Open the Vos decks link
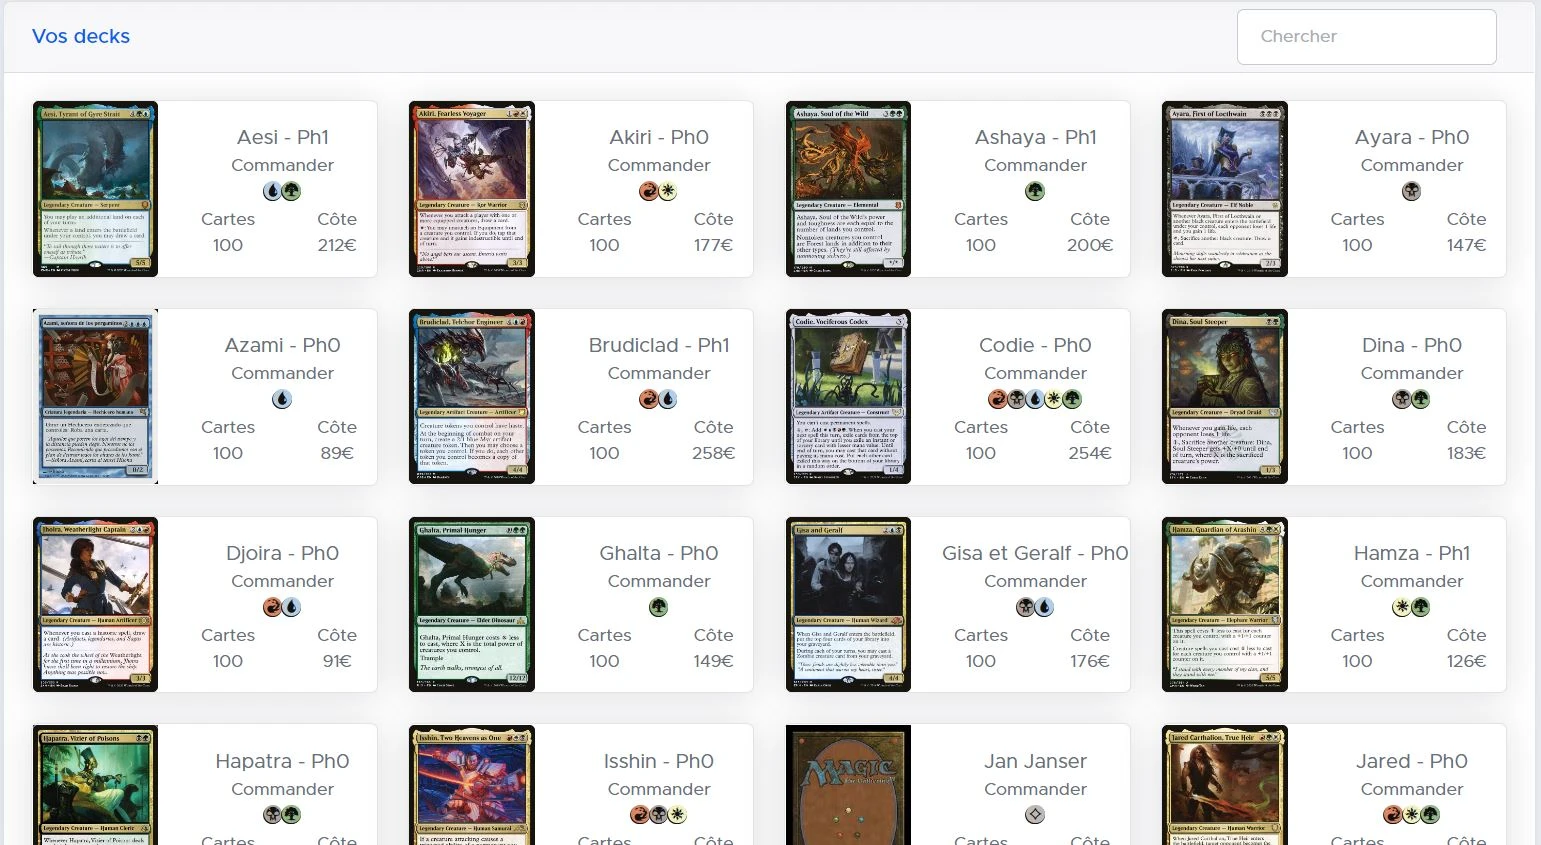Image resolution: width=1541 pixels, height=845 pixels. (81, 36)
